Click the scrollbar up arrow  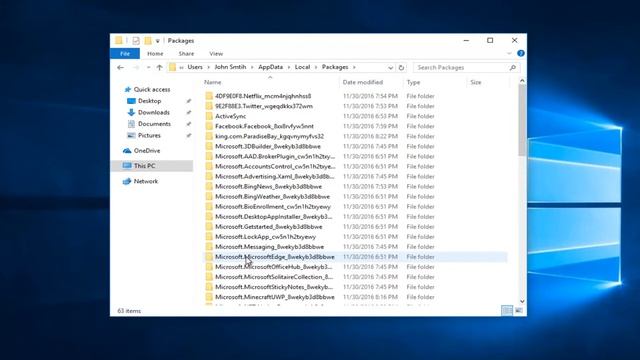522,81
